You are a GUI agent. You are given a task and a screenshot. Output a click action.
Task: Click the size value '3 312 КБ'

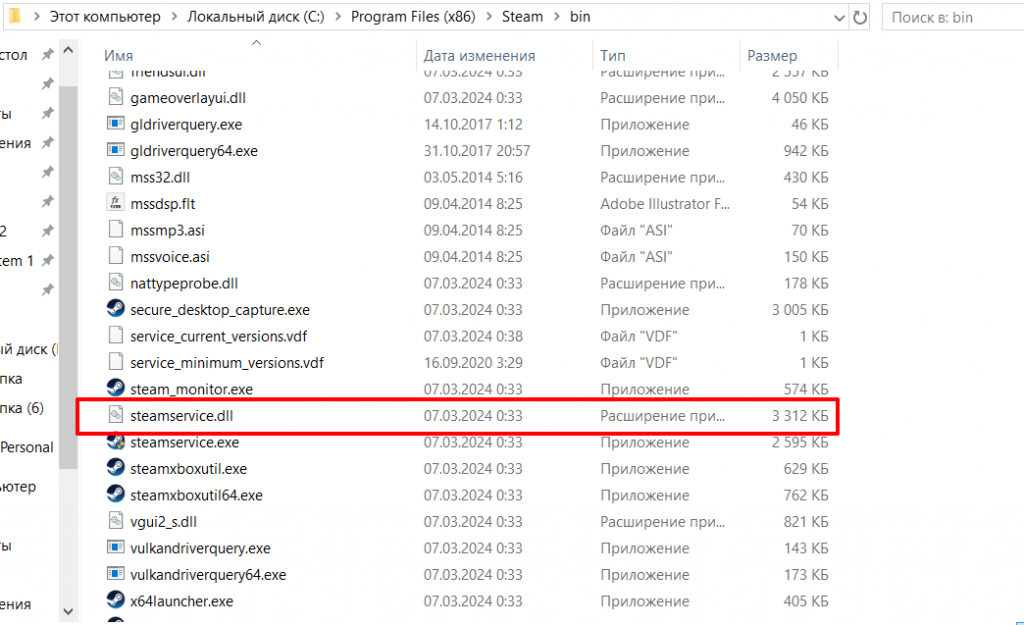pos(800,415)
